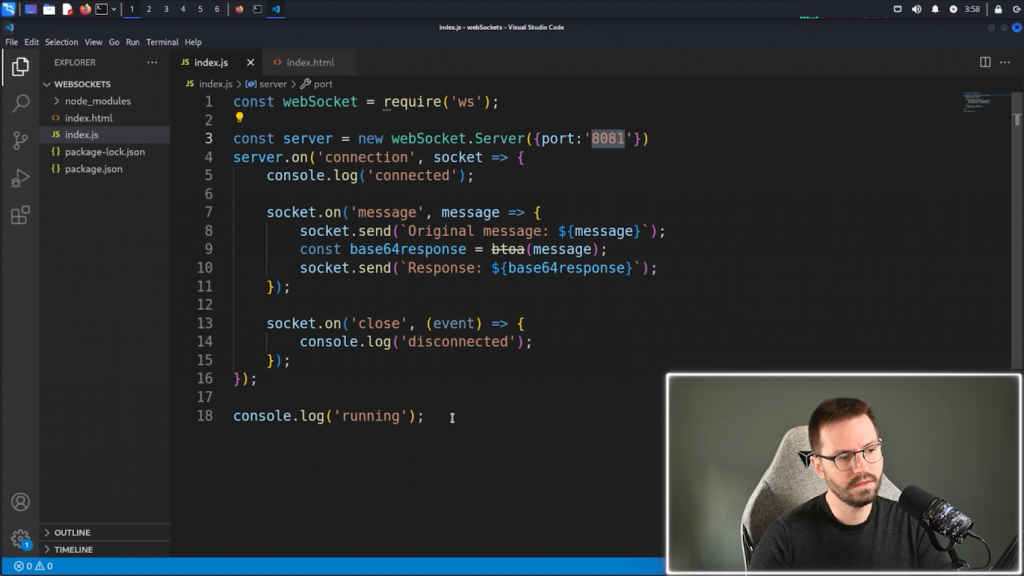The width and height of the screenshot is (1024, 576).
Task: Open the volume control in the system tray
Action: click(x=916, y=9)
